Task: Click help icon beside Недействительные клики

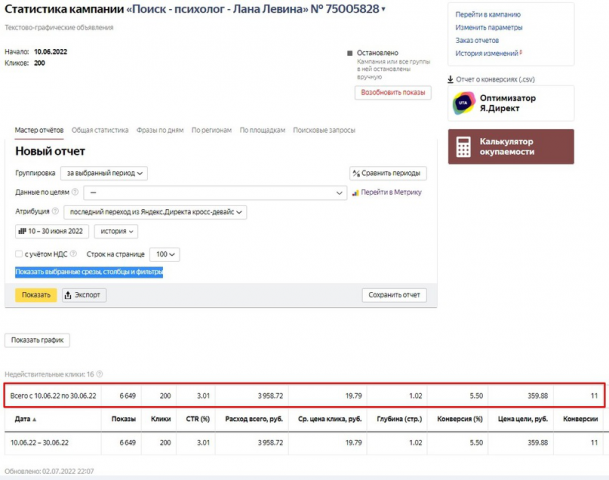Action: coord(99,374)
